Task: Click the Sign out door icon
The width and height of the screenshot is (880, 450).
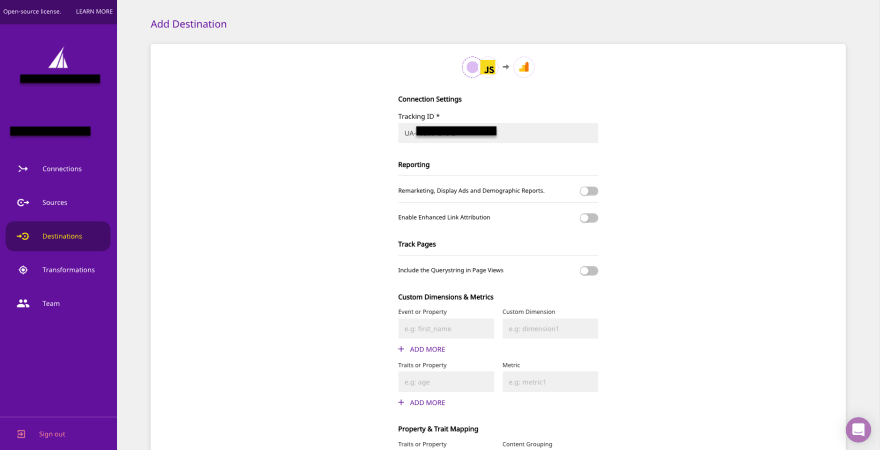Action: click(21, 434)
